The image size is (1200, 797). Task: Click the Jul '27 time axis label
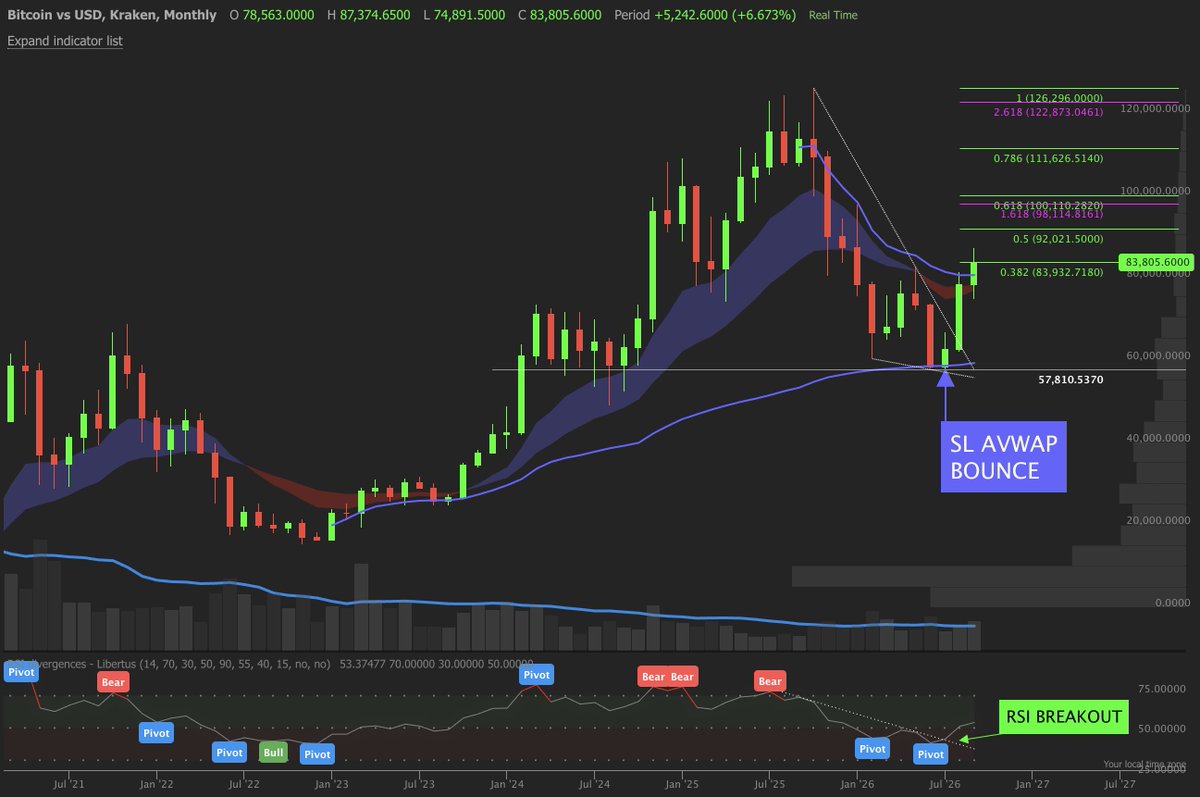click(1121, 785)
